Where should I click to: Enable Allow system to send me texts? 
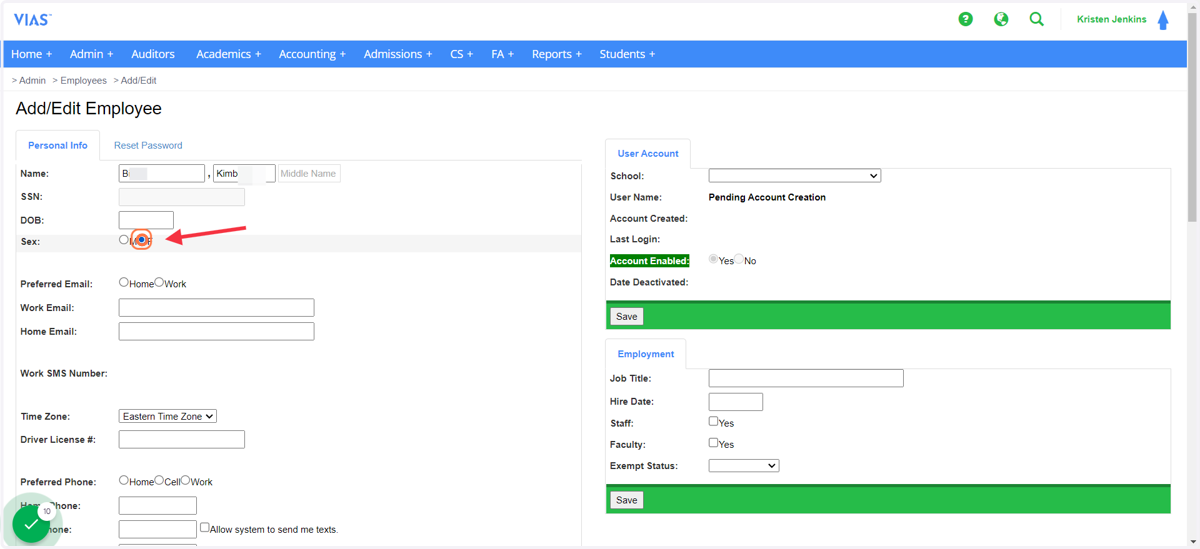[205, 528]
